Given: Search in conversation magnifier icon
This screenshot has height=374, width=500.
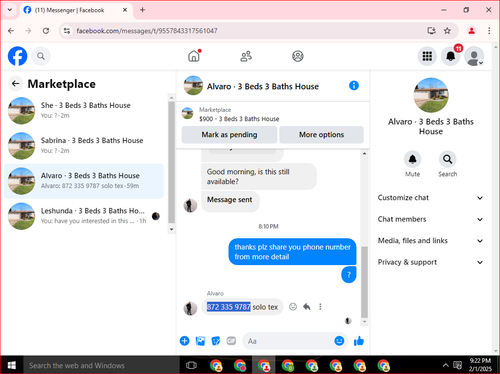Looking at the screenshot, I should [447, 159].
